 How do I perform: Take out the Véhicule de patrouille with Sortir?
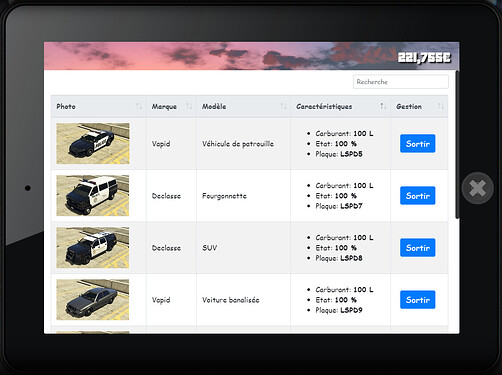pyautogui.click(x=418, y=144)
